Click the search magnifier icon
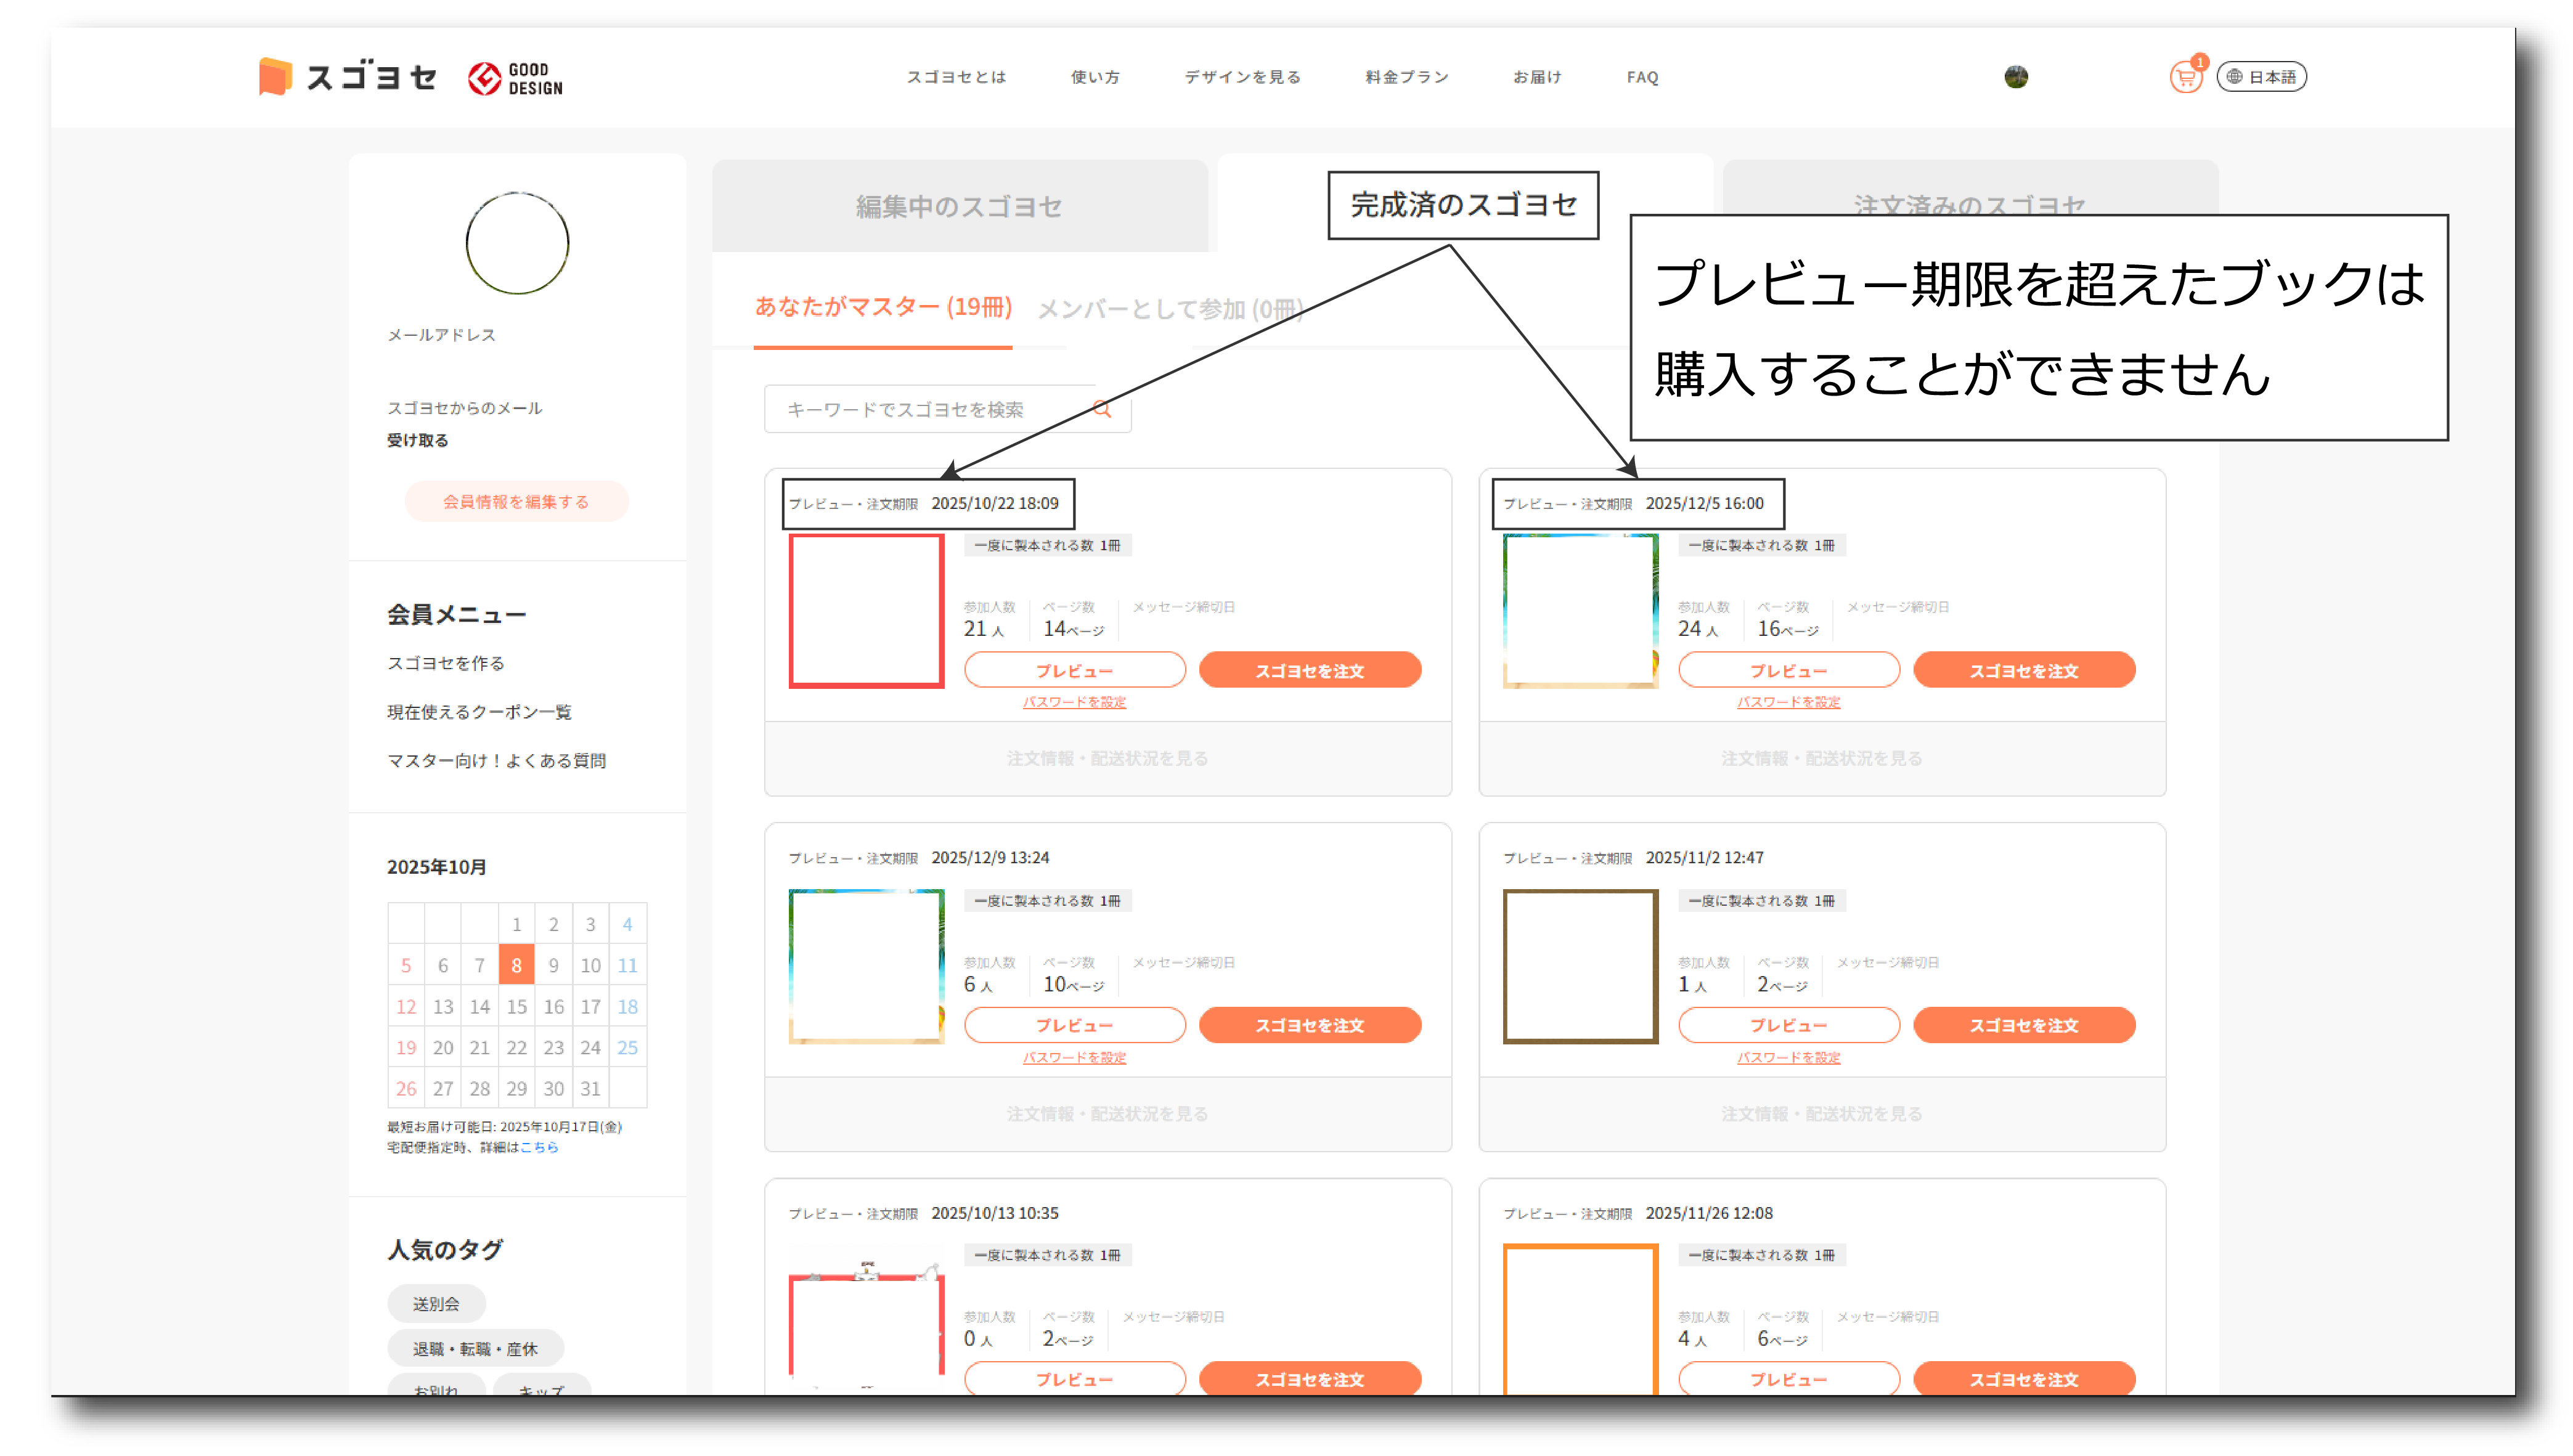This screenshot has height=1456, width=2573. click(x=1102, y=409)
